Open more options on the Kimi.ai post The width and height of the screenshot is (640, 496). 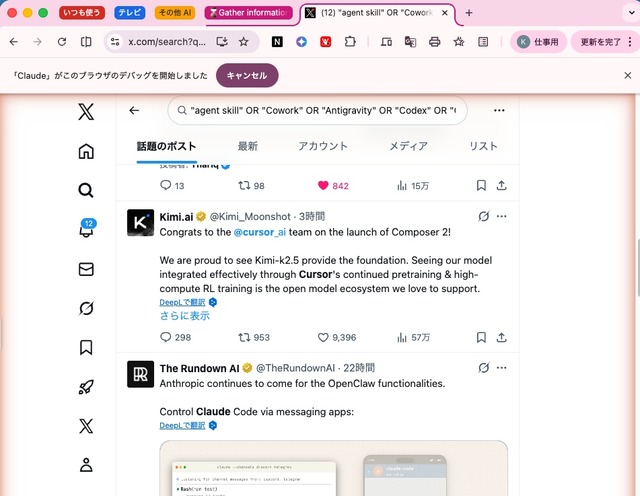(x=502, y=216)
